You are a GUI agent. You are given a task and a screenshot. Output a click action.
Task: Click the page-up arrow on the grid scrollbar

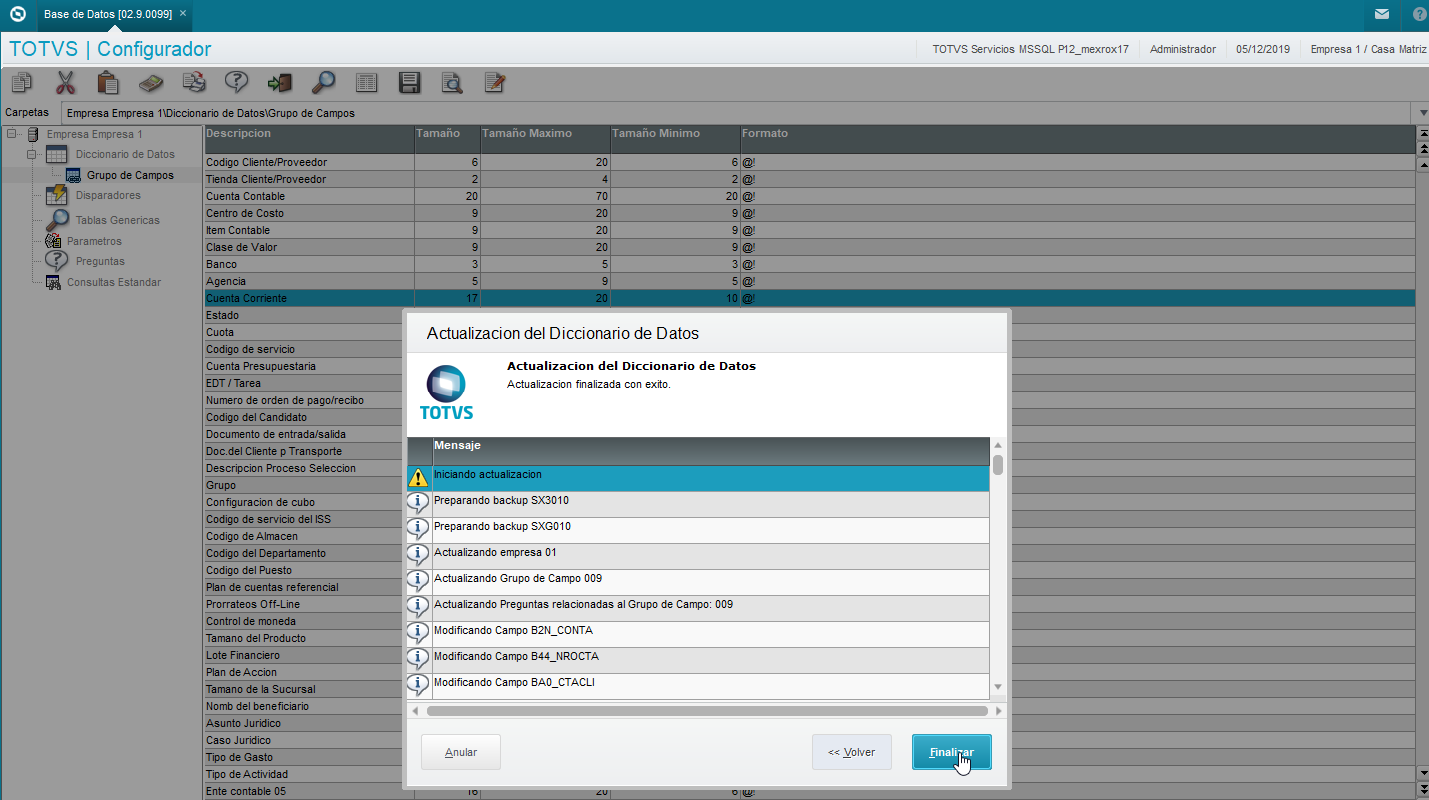point(1423,148)
